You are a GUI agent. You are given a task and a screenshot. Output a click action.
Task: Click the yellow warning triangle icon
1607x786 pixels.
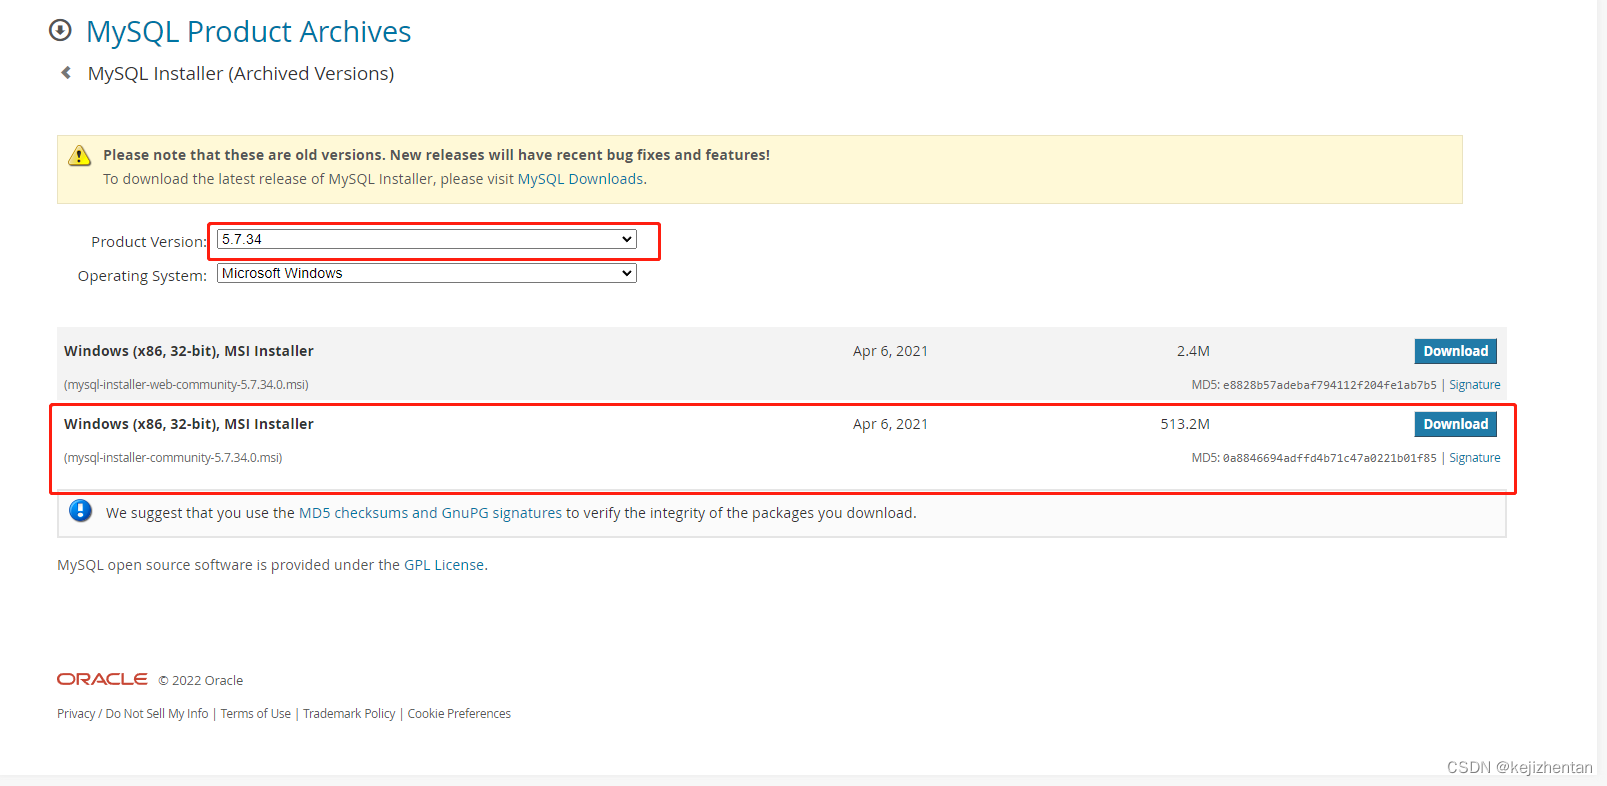coord(79,156)
